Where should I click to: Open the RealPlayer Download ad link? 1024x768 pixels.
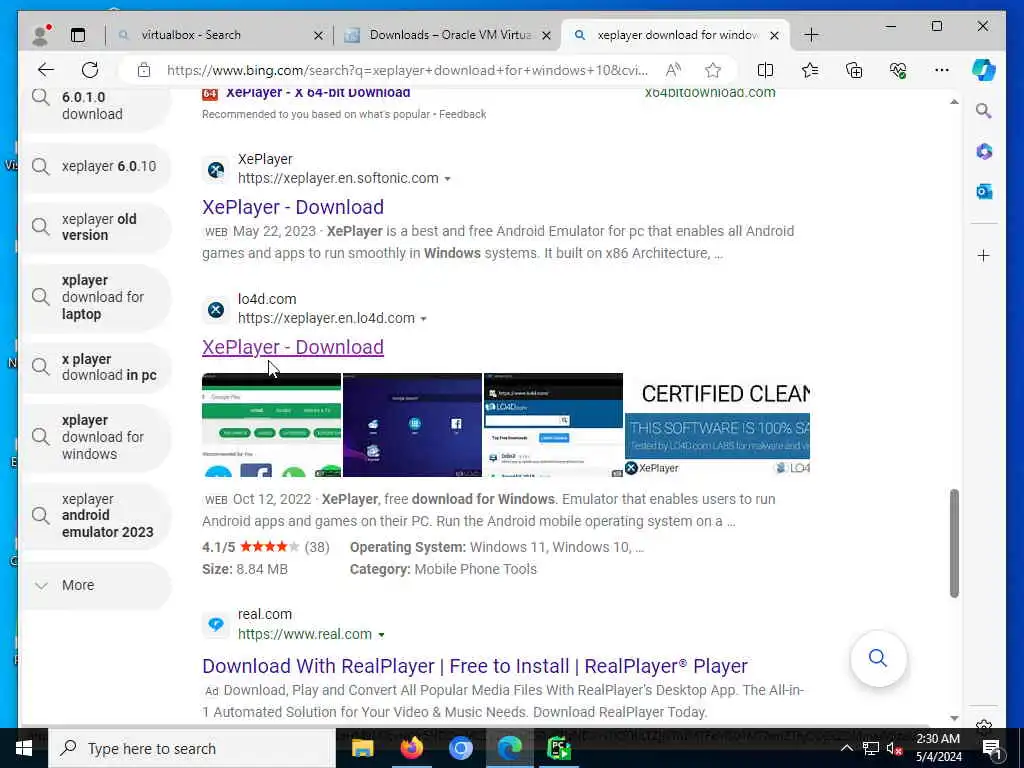pos(475,666)
